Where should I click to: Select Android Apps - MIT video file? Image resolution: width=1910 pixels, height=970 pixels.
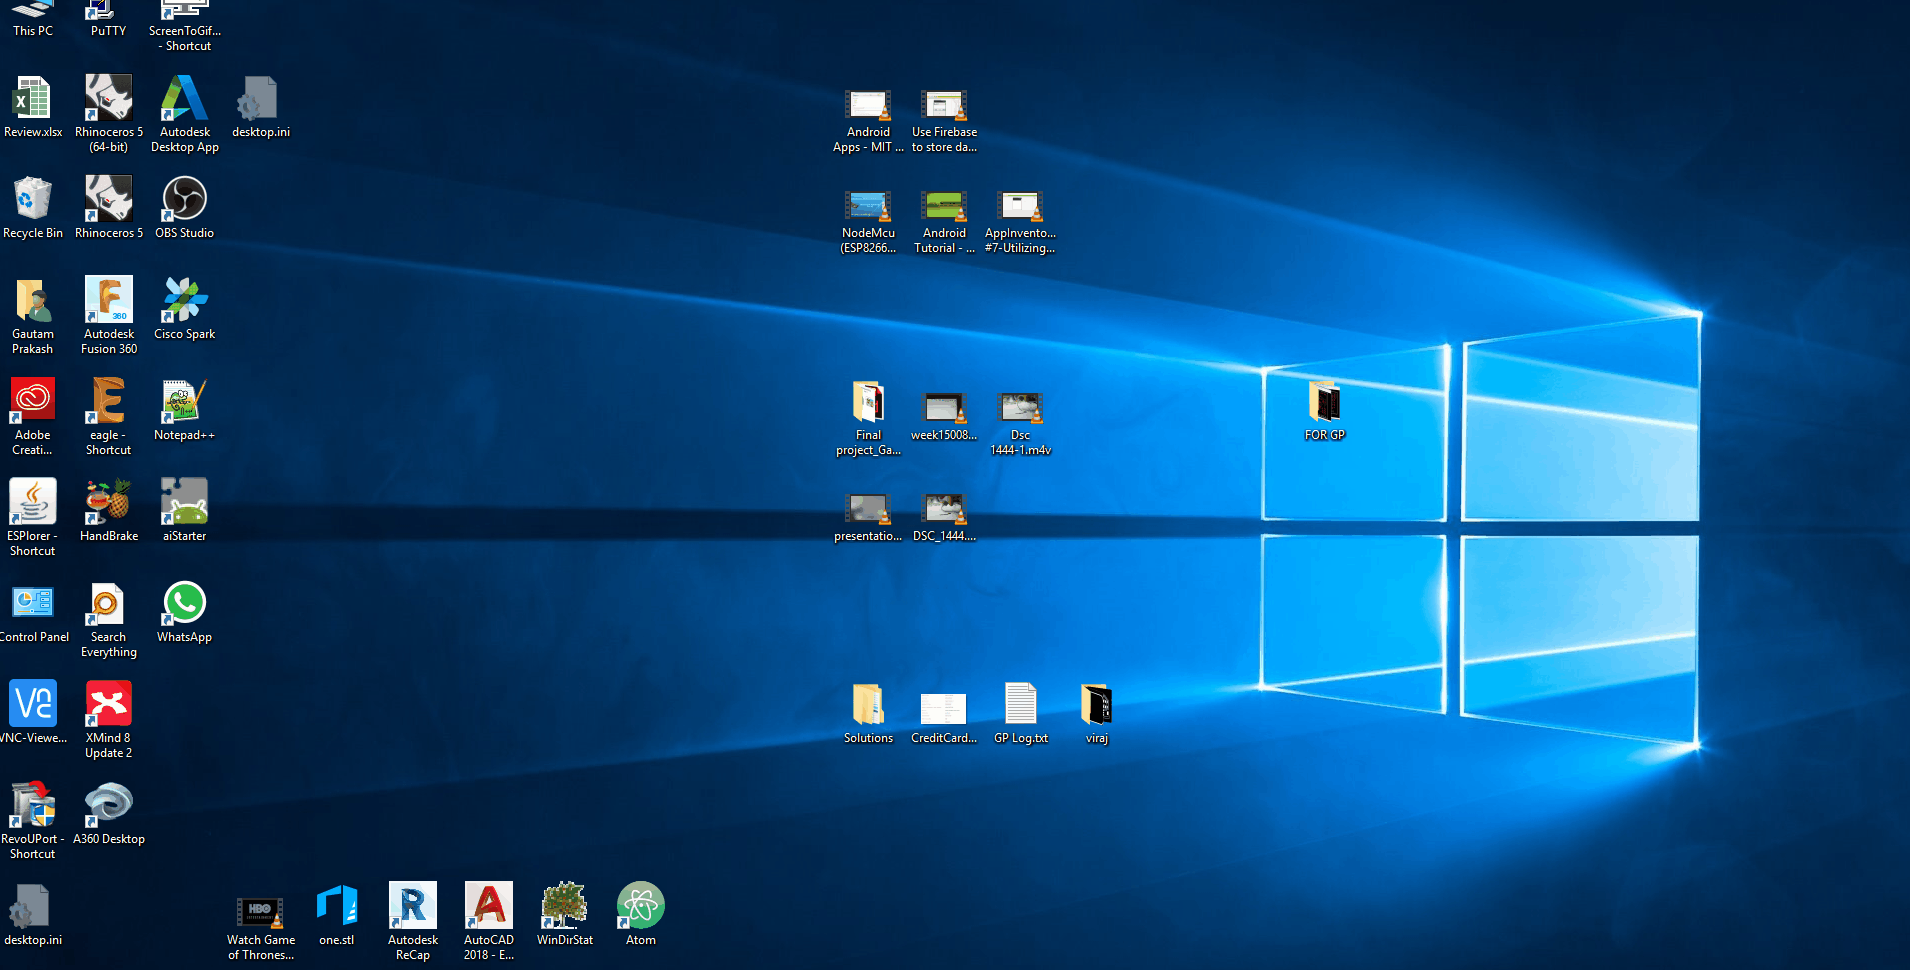[x=869, y=121]
